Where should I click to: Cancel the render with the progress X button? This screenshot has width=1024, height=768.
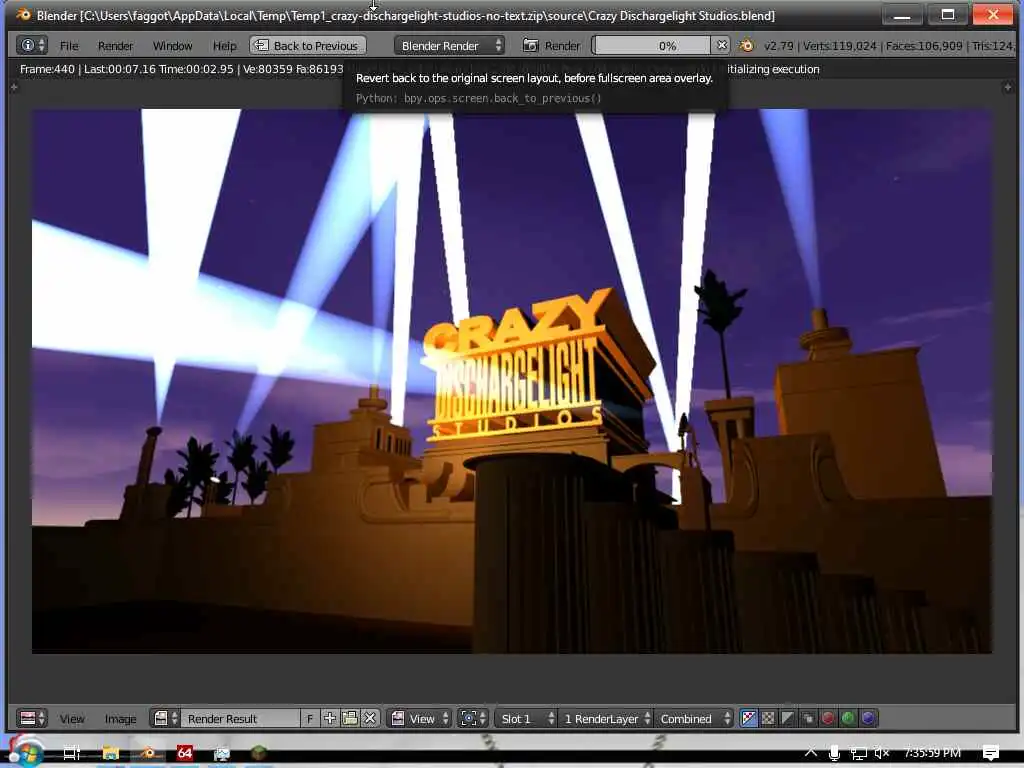click(721, 45)
